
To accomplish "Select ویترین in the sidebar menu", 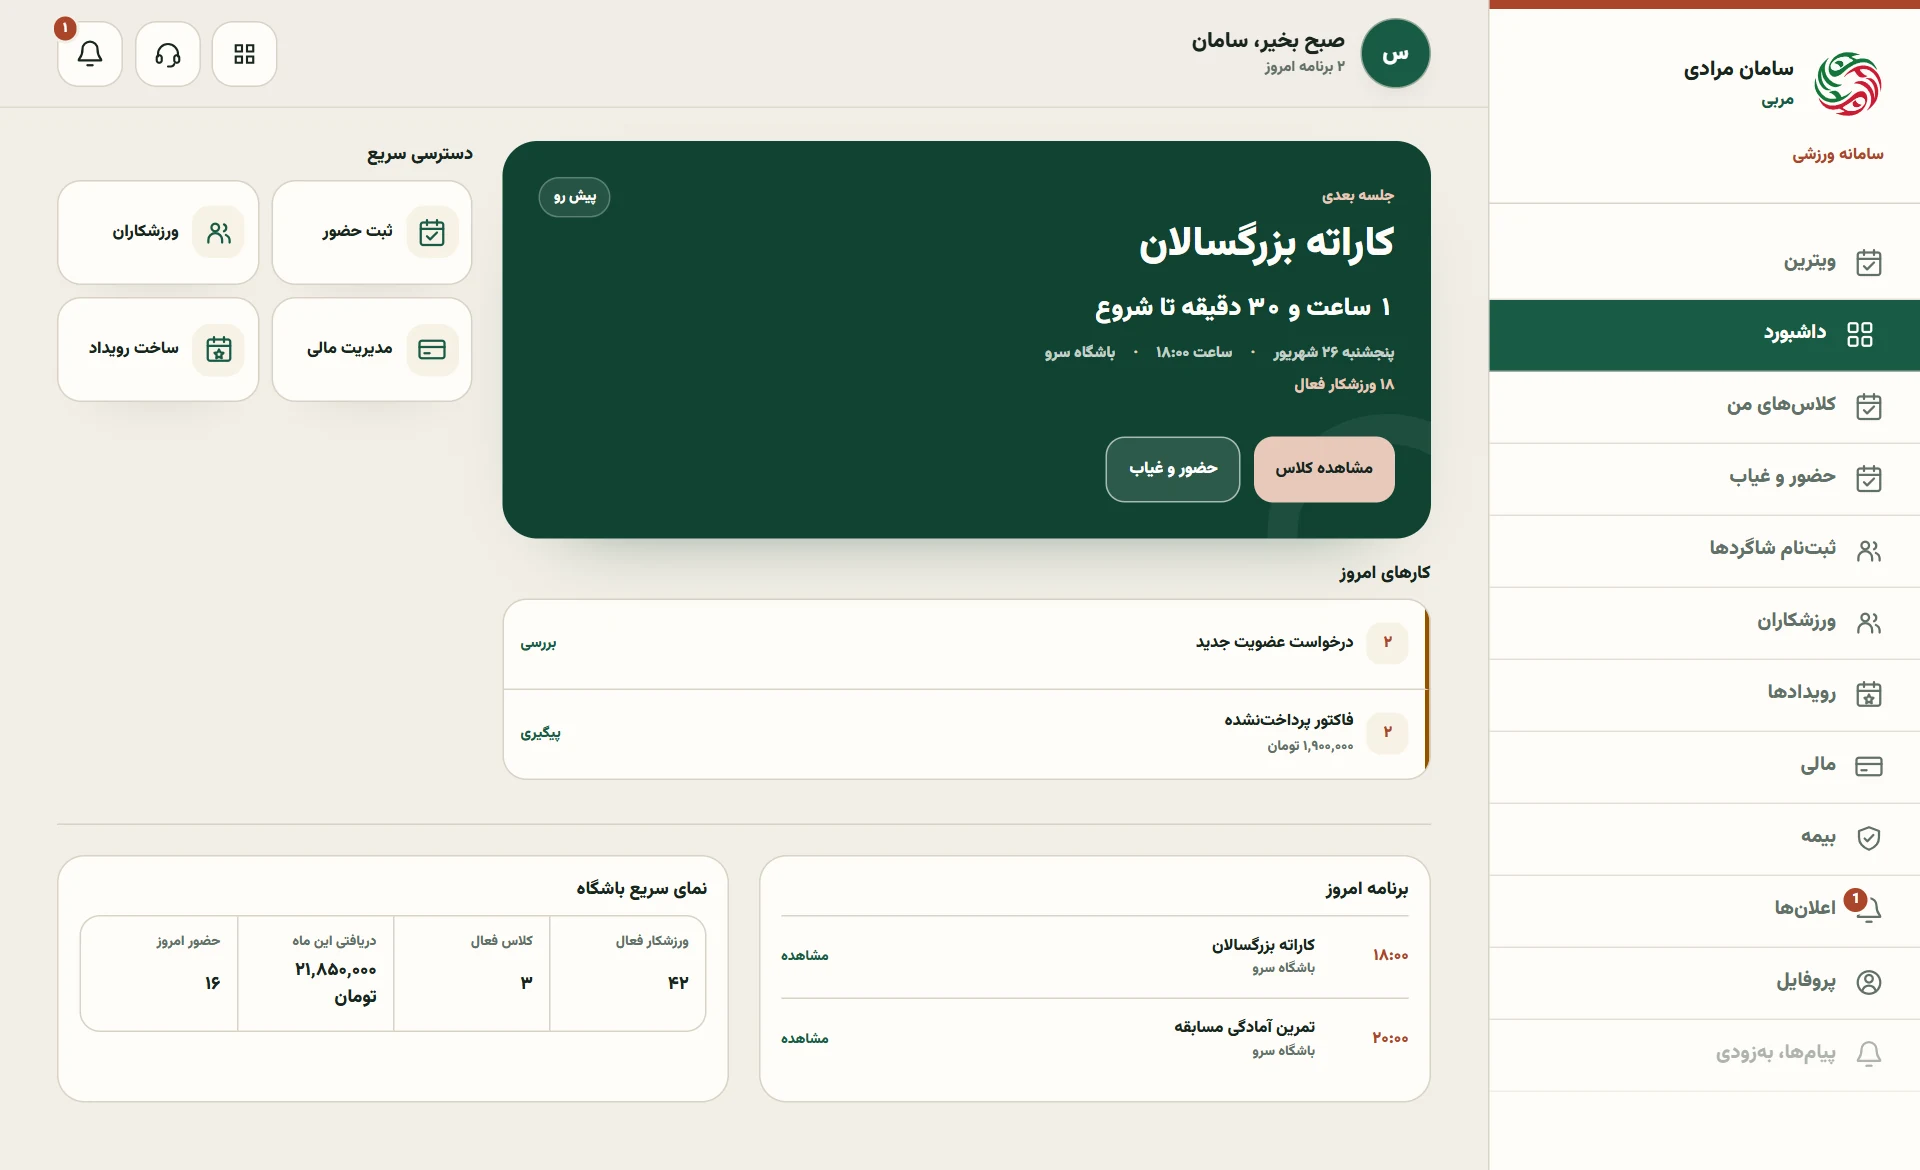I will point(1704,262).
